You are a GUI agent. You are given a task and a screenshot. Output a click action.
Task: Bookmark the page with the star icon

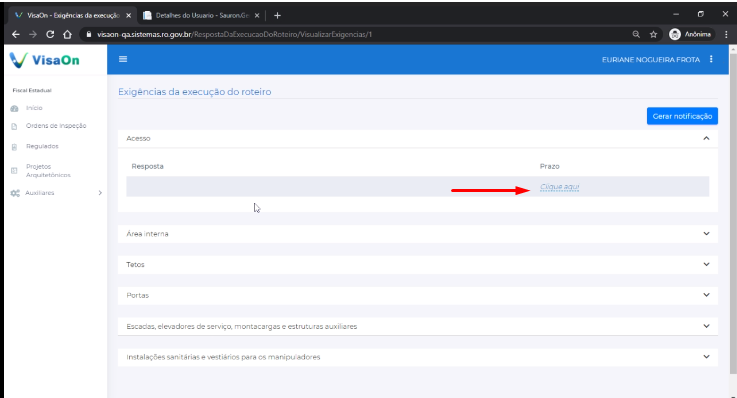click(x=653, y=34)
